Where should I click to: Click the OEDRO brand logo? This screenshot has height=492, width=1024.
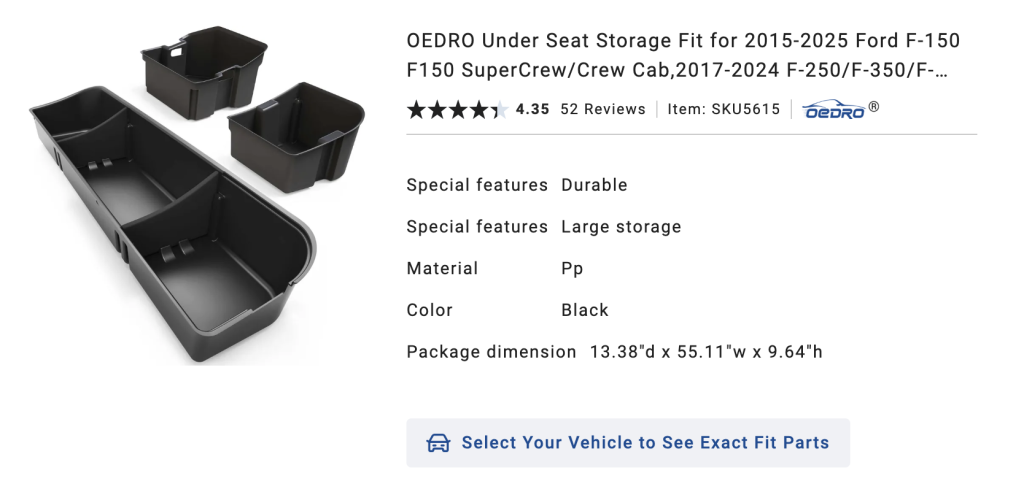833,109
